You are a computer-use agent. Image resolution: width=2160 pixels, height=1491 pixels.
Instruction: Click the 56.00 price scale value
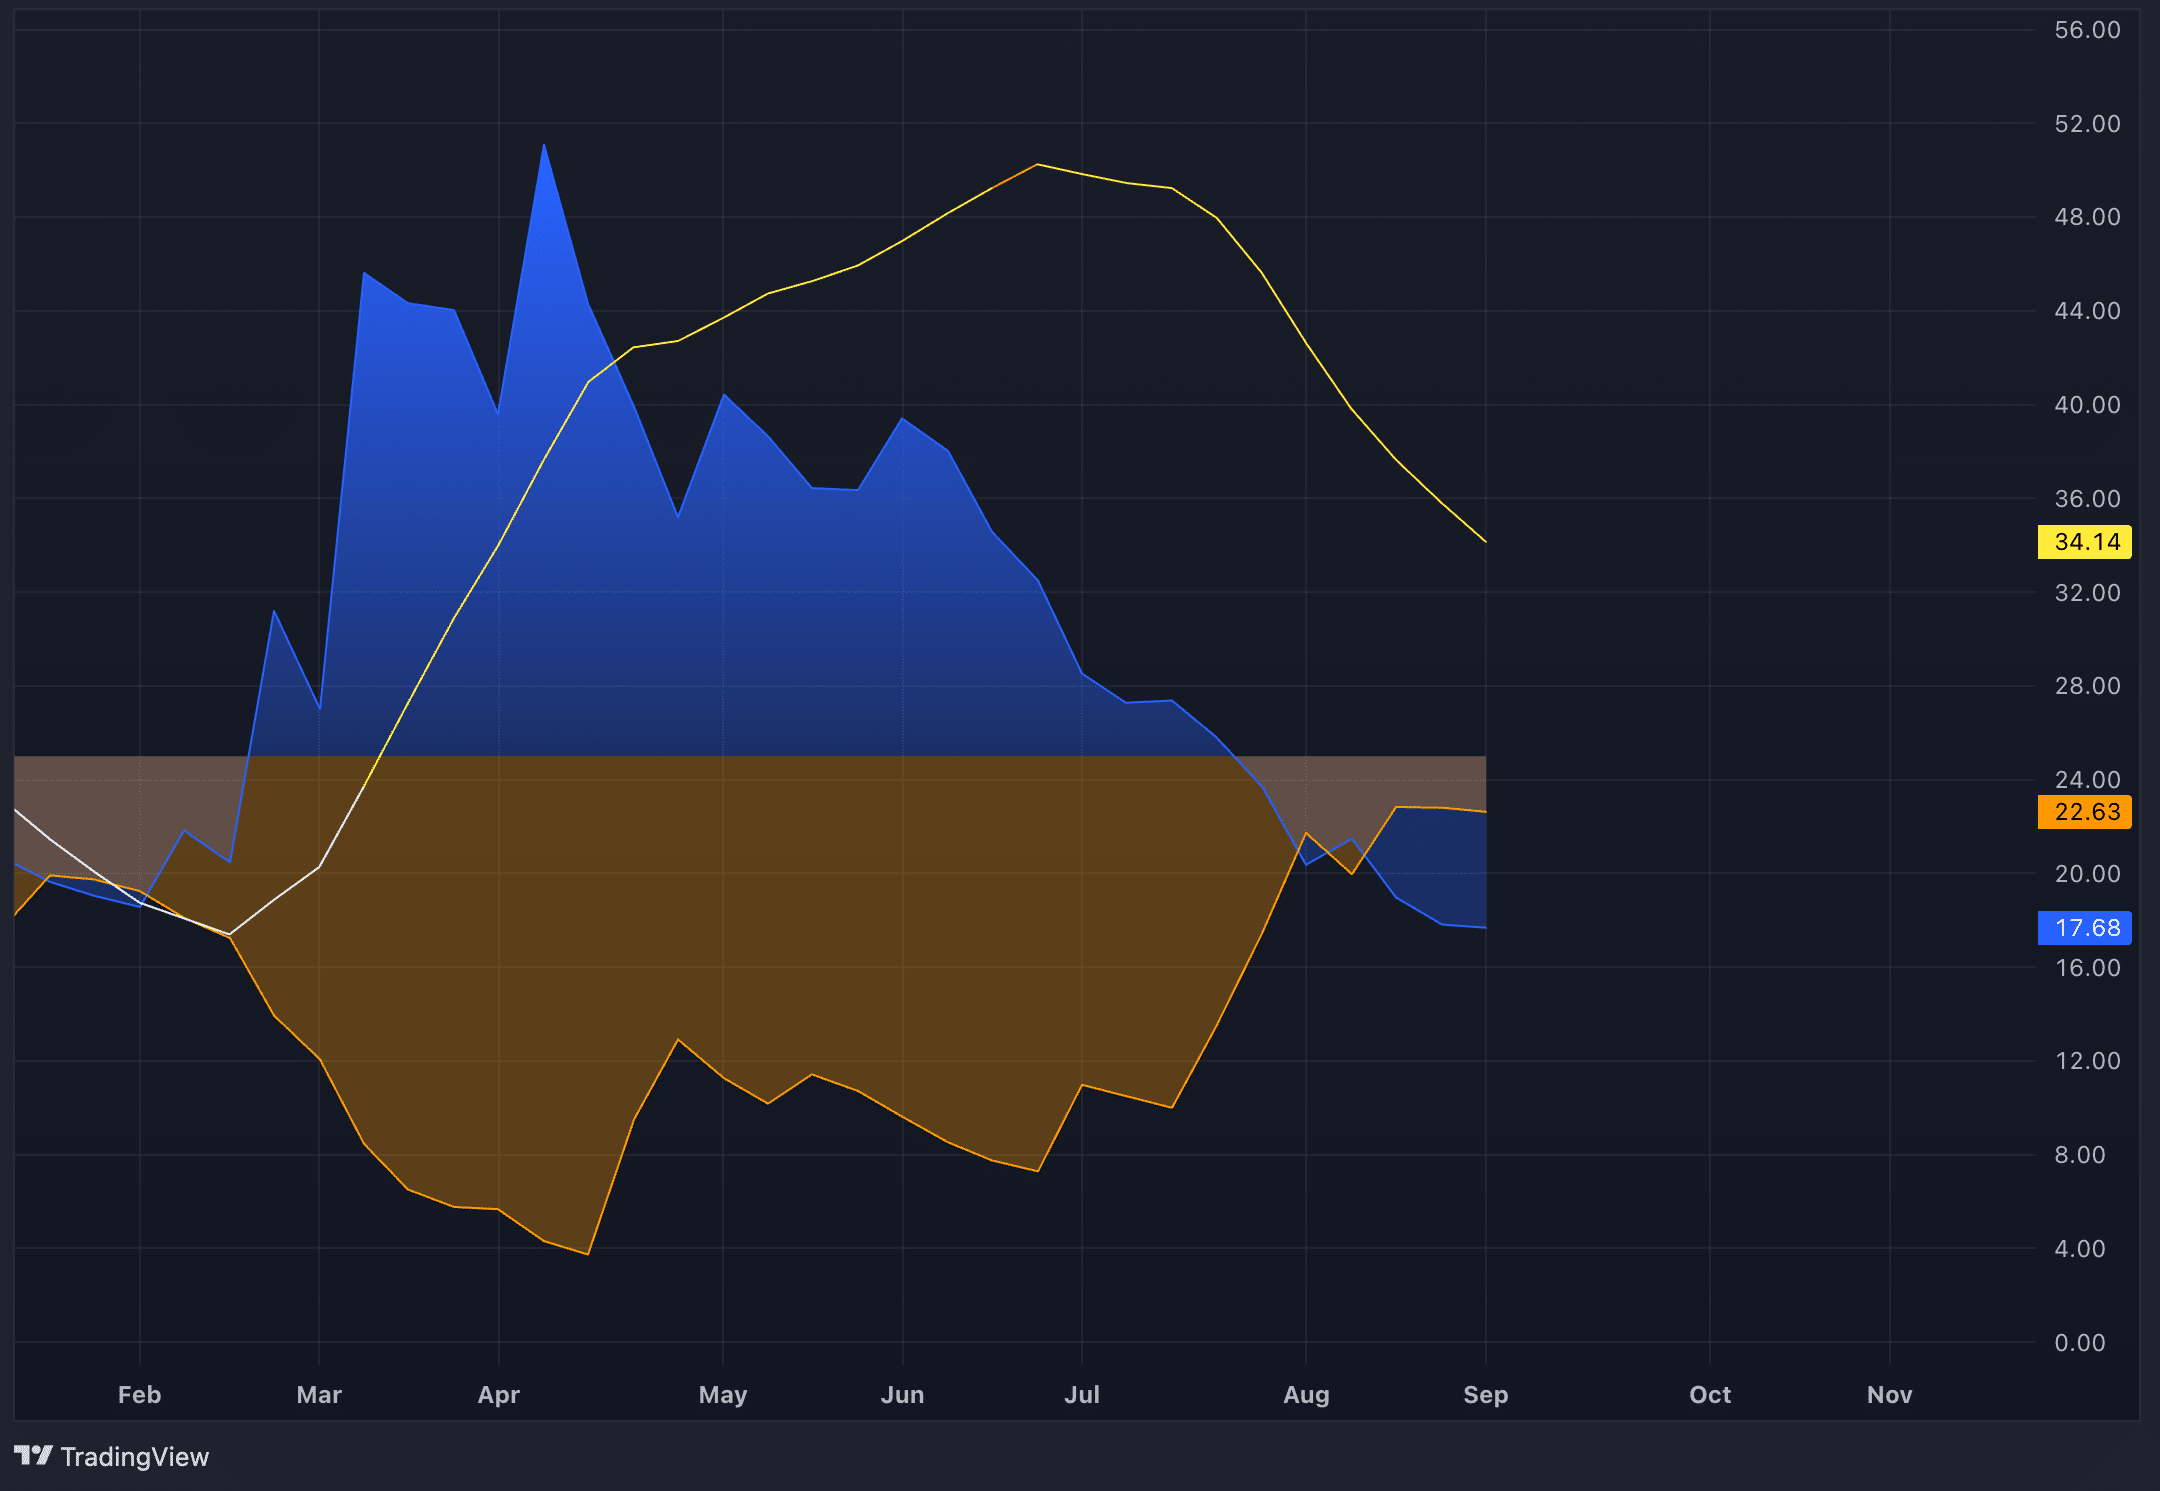pos(2087,30)
